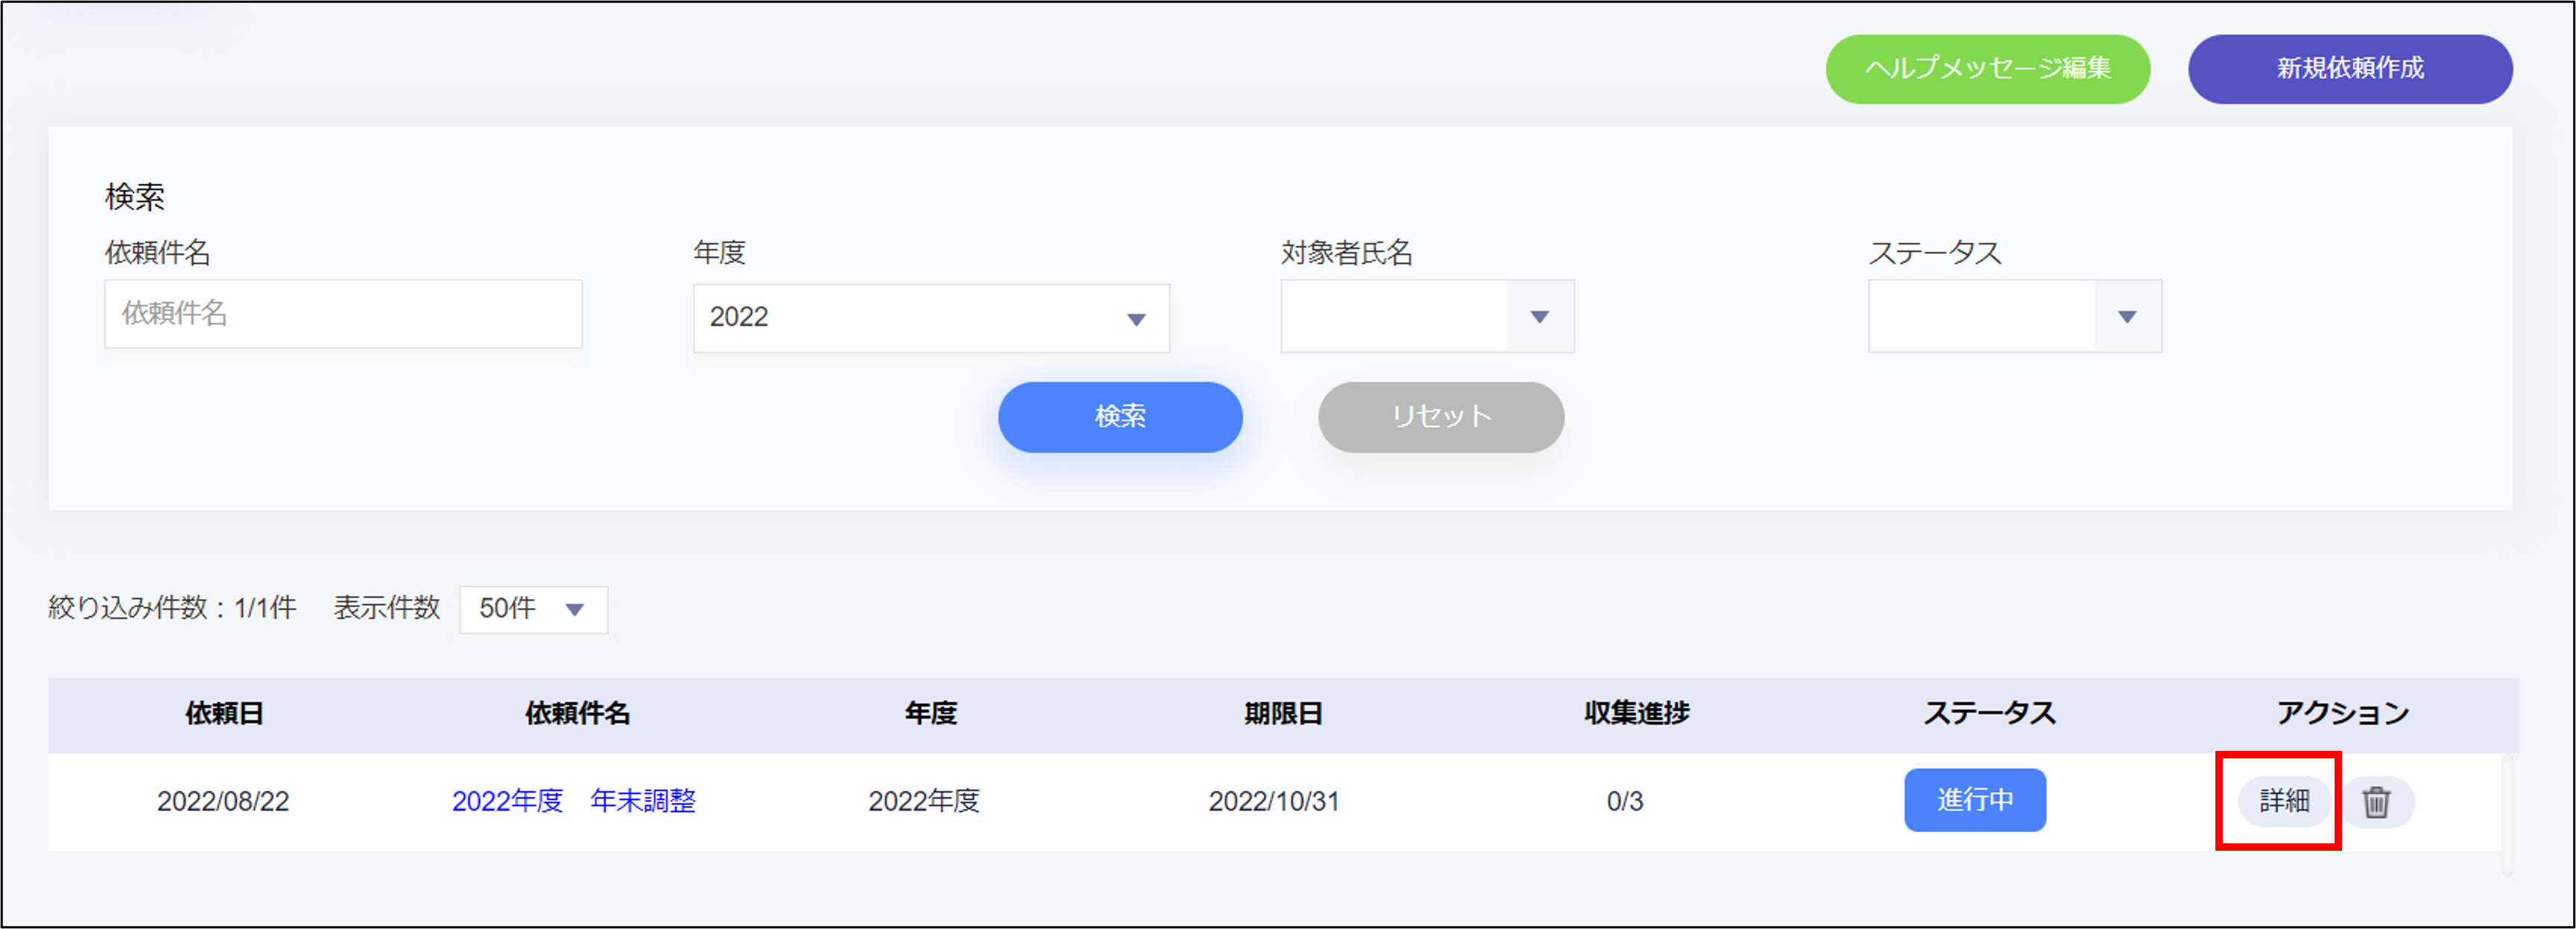Image resolution: width=2576 pixels, height=929 pixels.
Task: Click the ステータス table column header
Action: (1989, 714)
